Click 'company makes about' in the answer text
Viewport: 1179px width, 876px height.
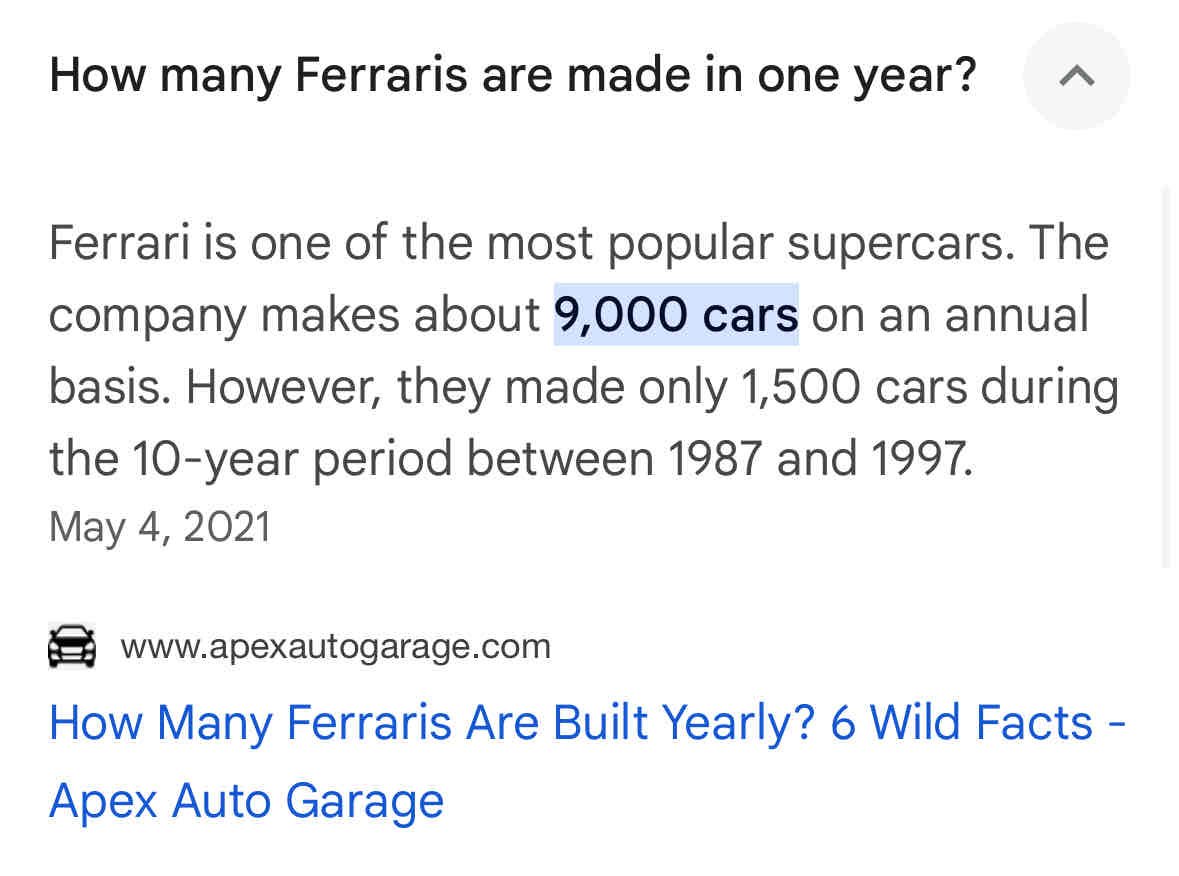coord(294,315)
